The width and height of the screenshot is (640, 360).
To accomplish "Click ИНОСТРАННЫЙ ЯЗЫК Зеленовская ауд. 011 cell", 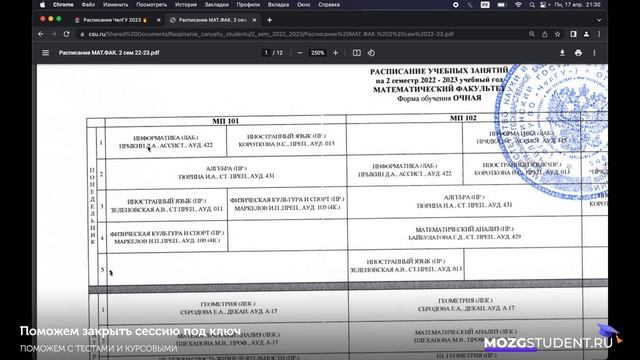I will (x=167, y=205).
